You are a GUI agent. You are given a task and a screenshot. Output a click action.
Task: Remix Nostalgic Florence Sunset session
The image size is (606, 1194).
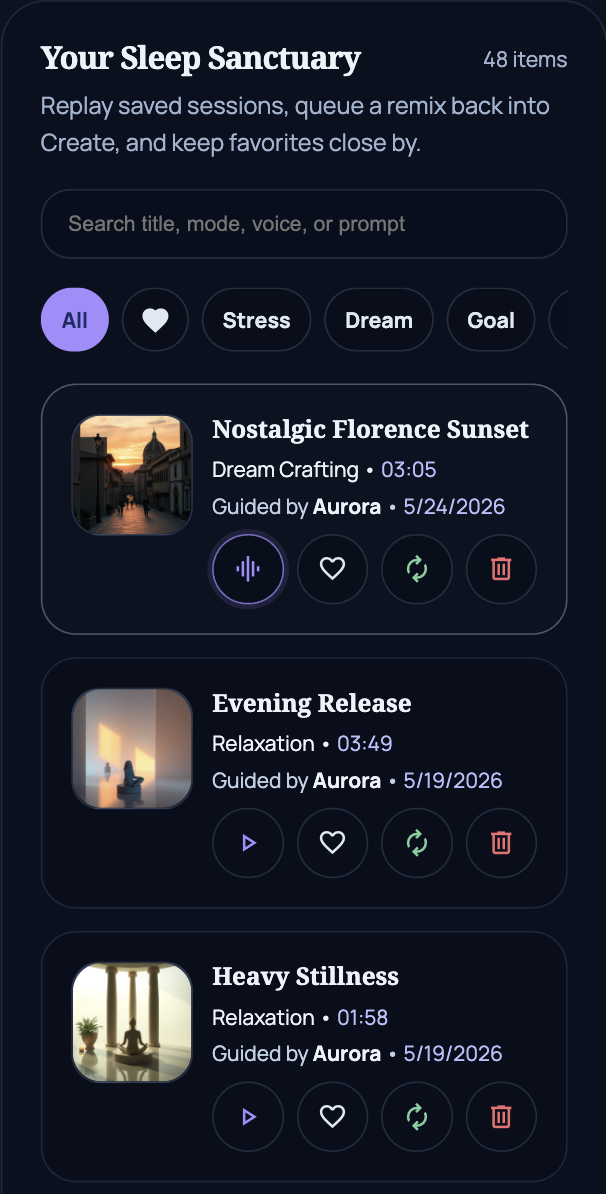pyautogui.click(x=416, y=569)
